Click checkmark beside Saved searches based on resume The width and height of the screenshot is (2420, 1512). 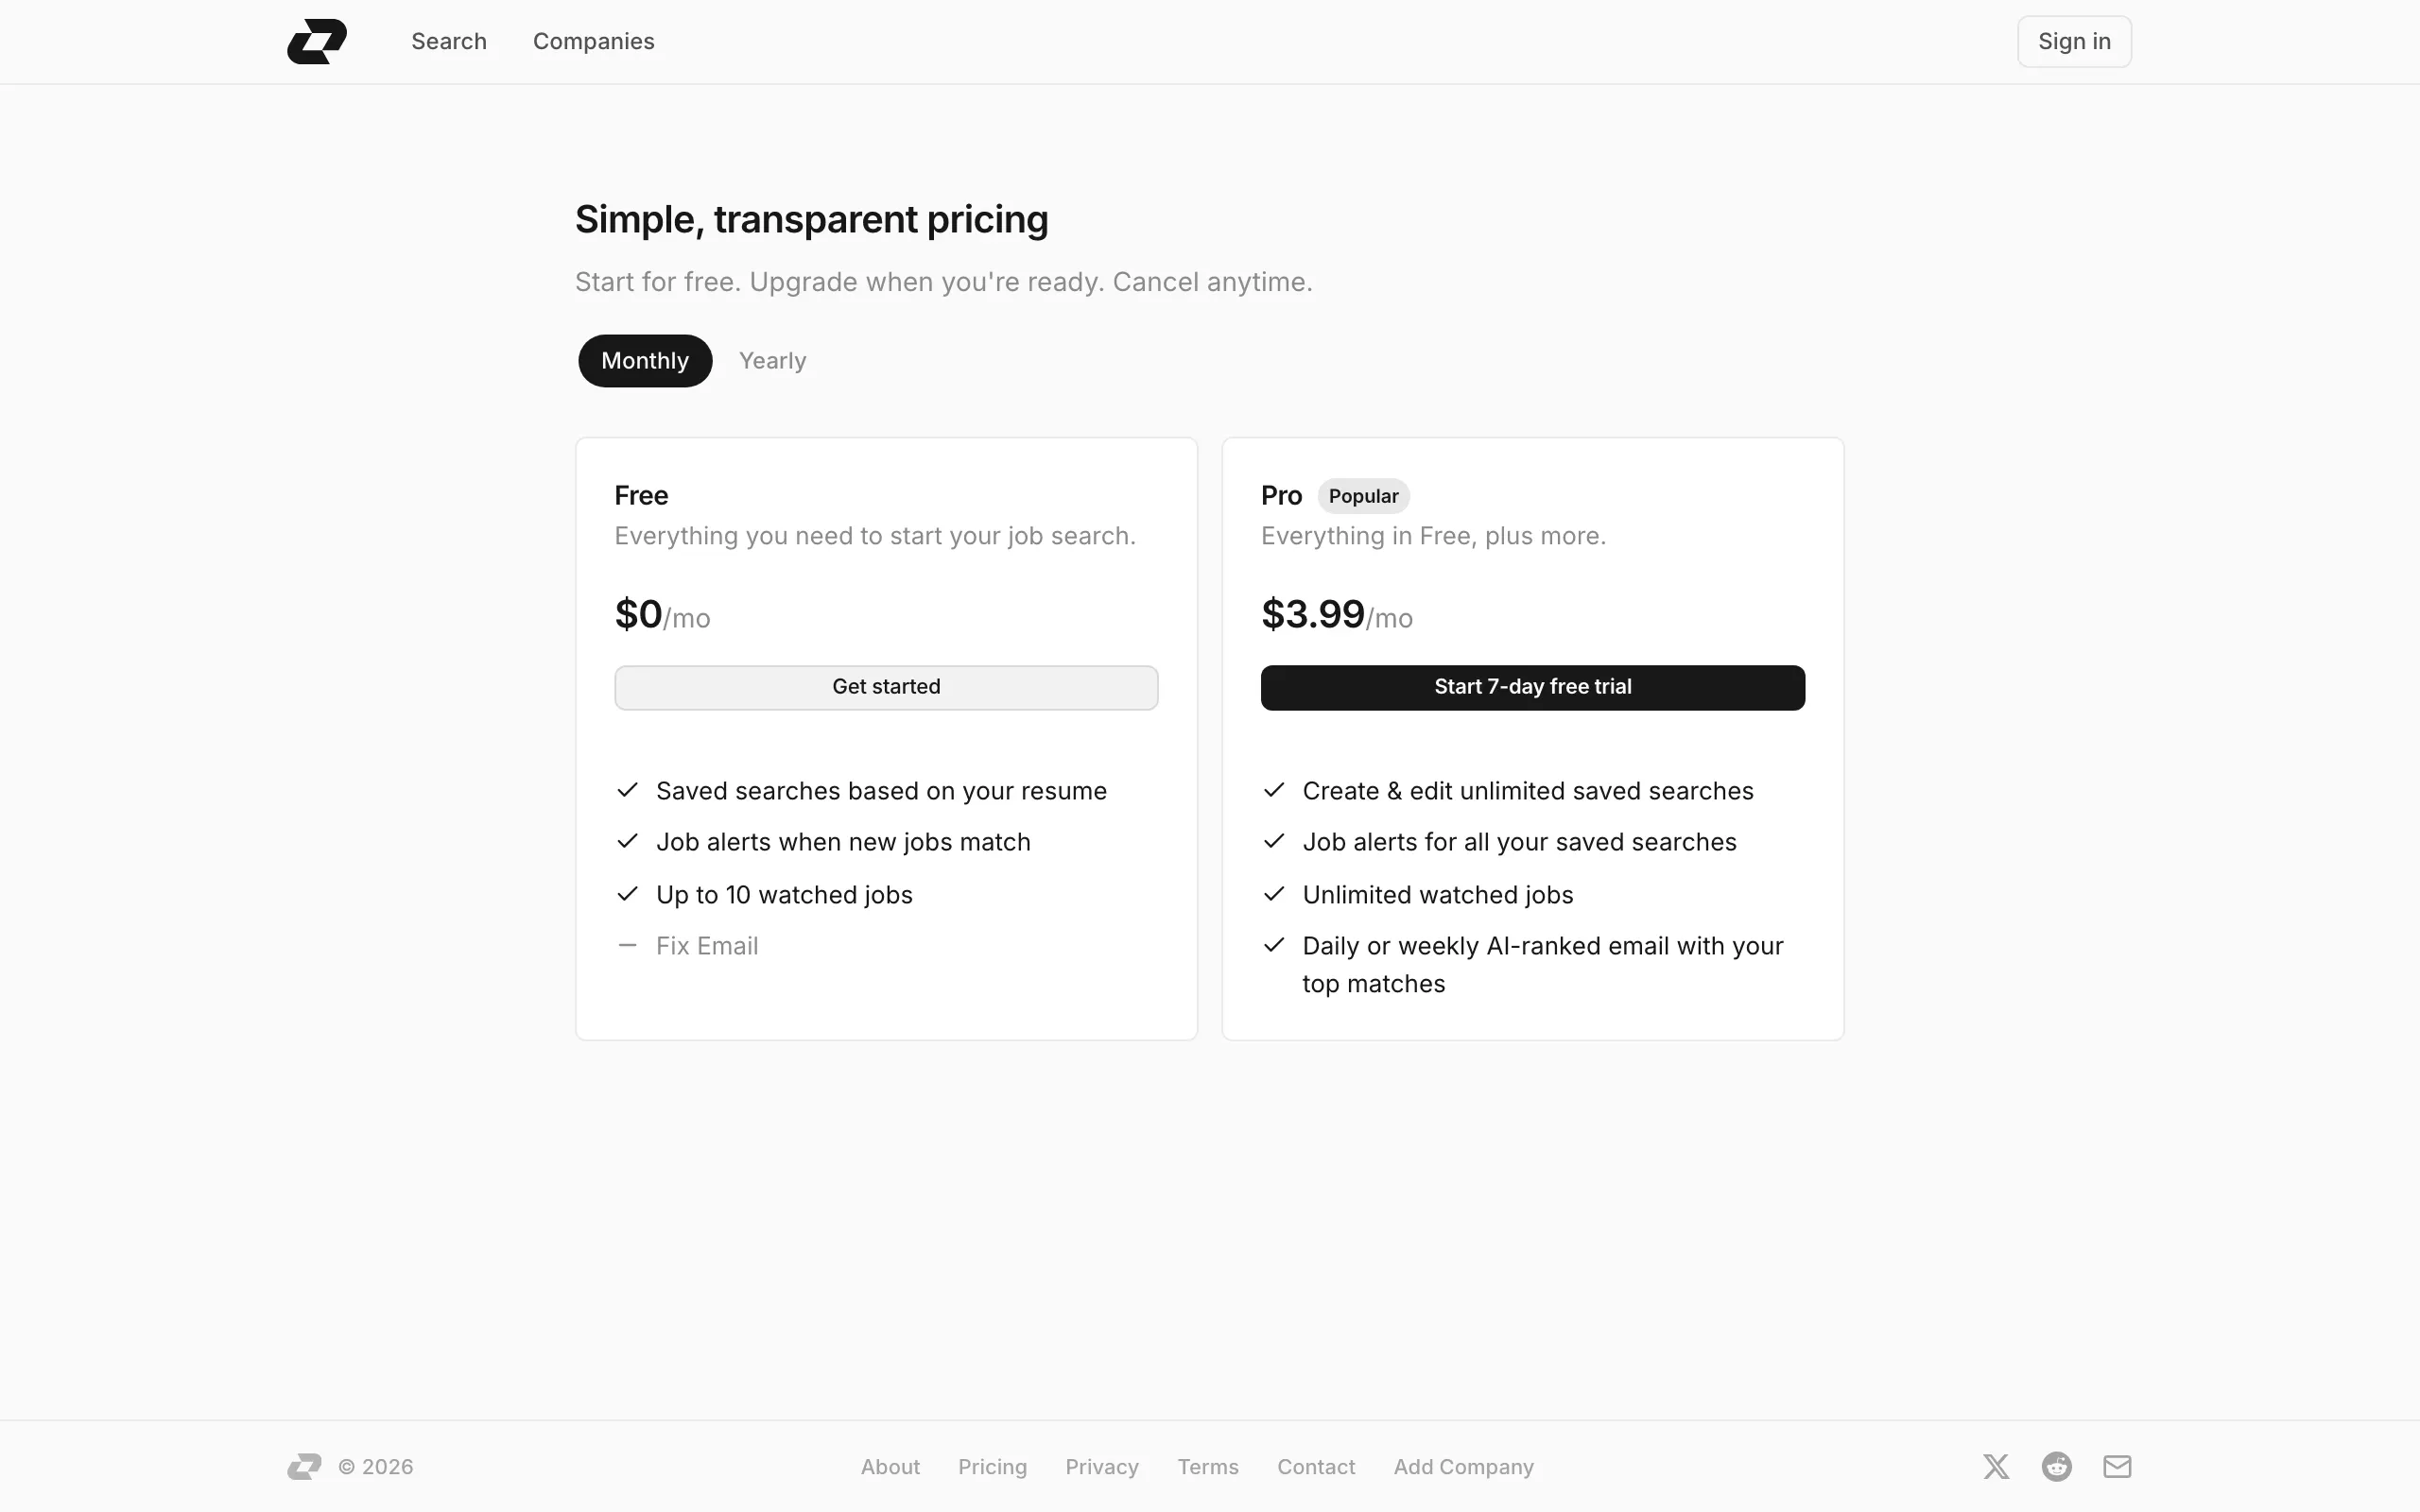(627, 790)
